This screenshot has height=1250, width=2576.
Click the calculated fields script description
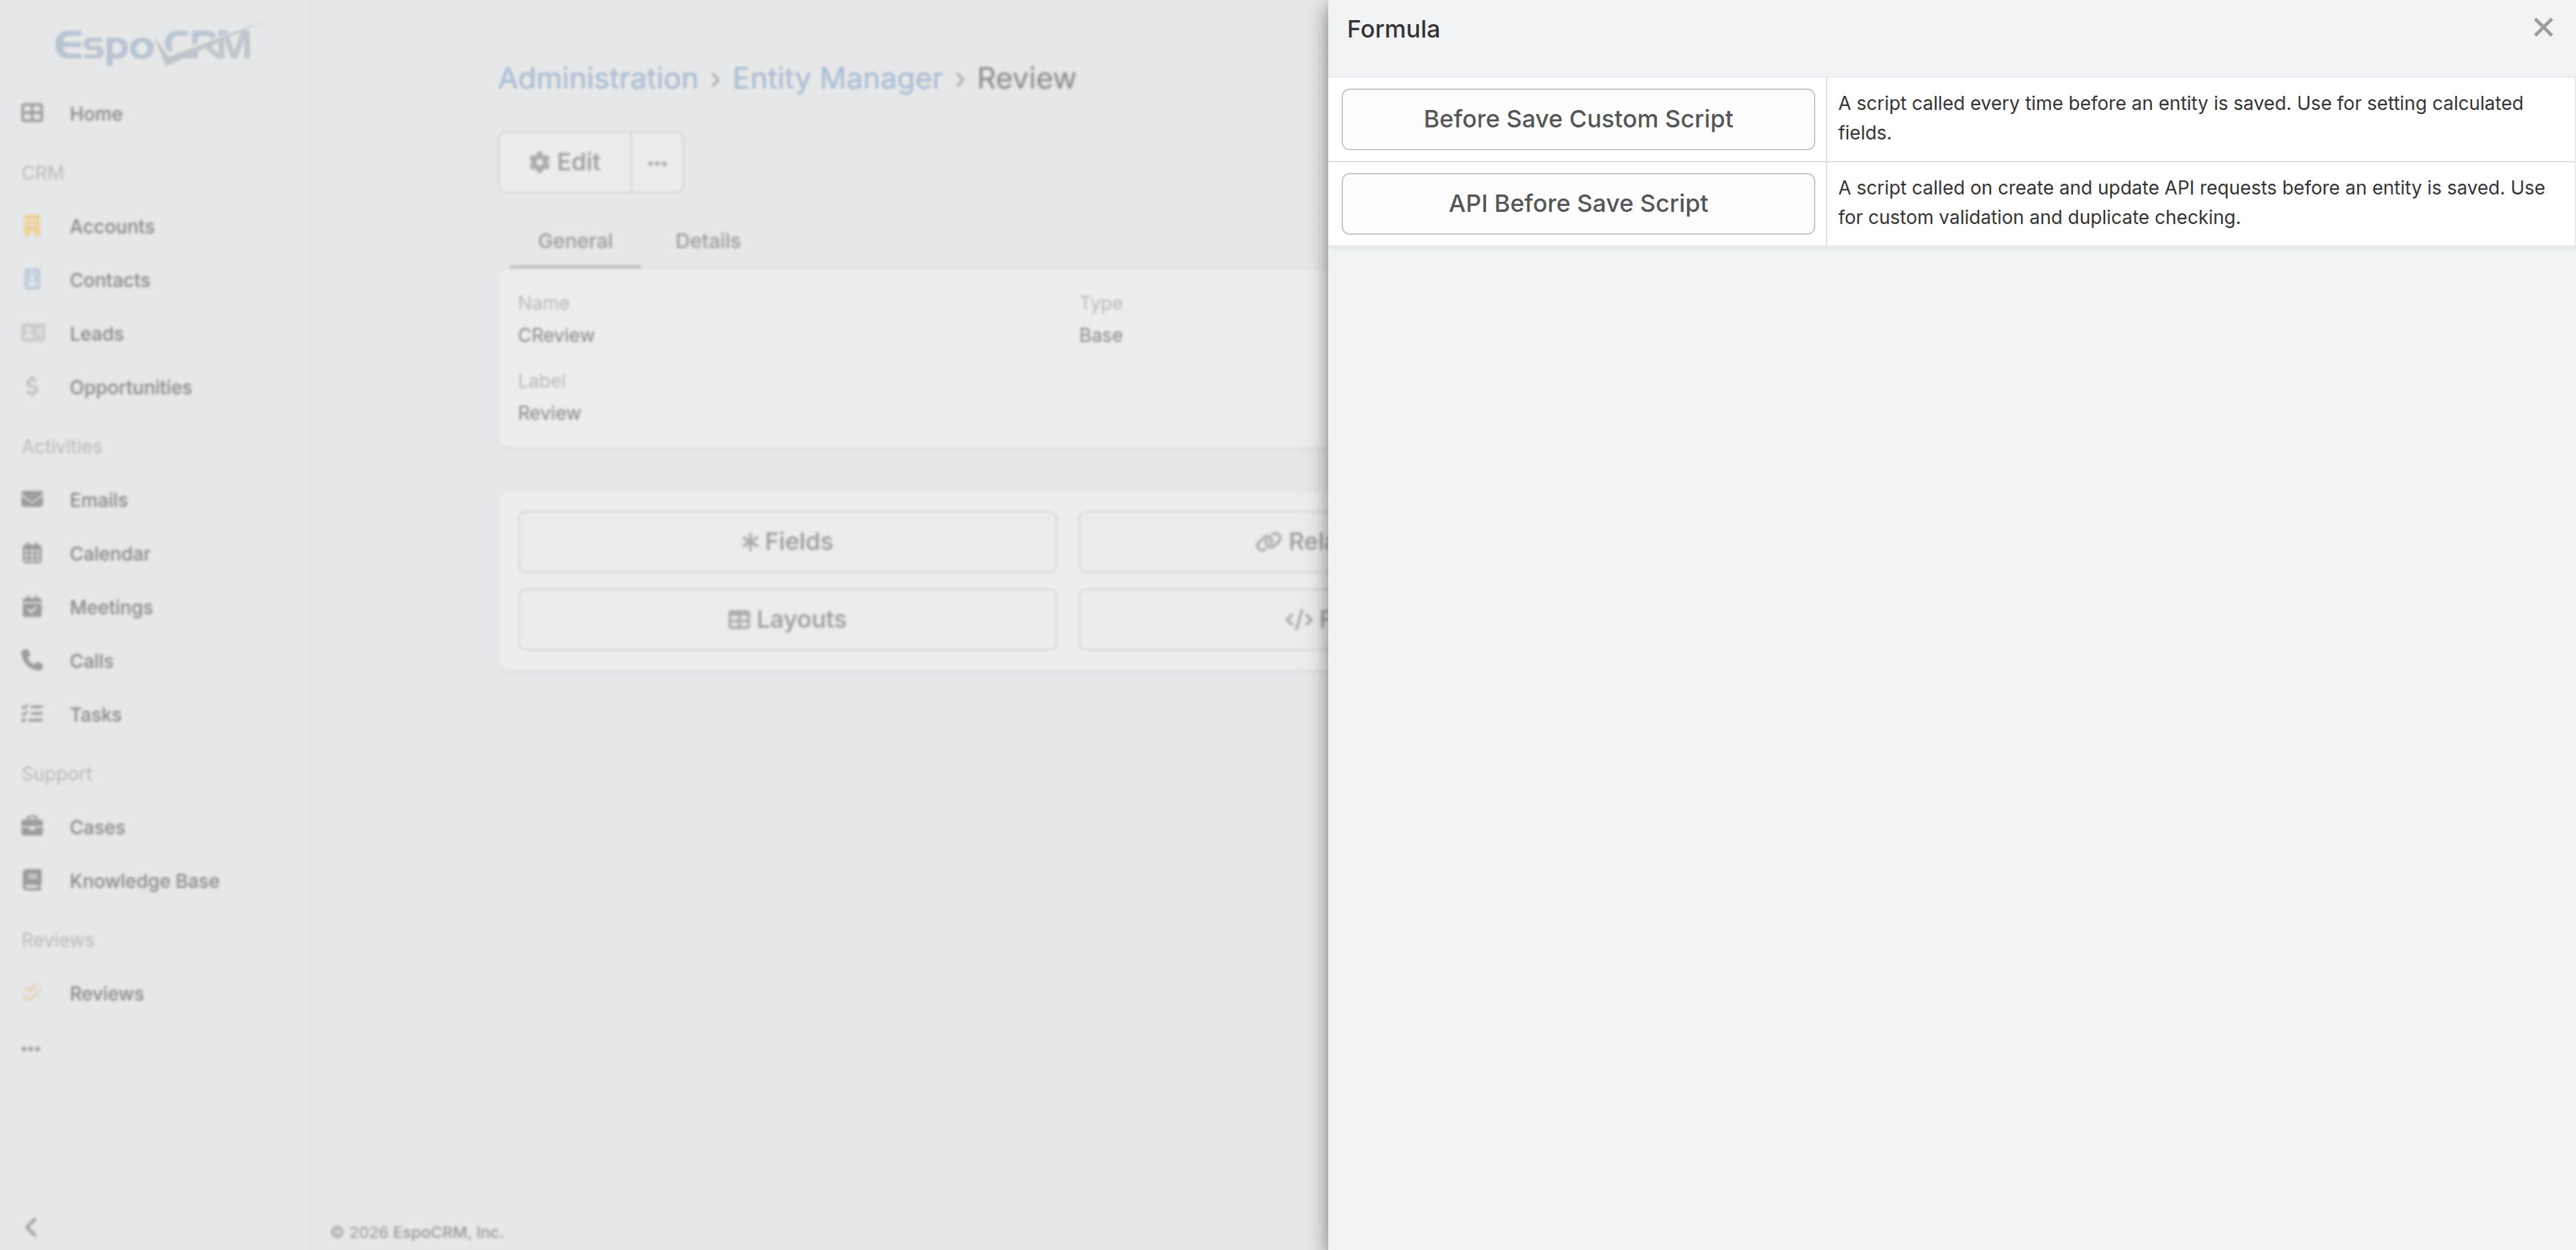click(x=2180, y=118)
